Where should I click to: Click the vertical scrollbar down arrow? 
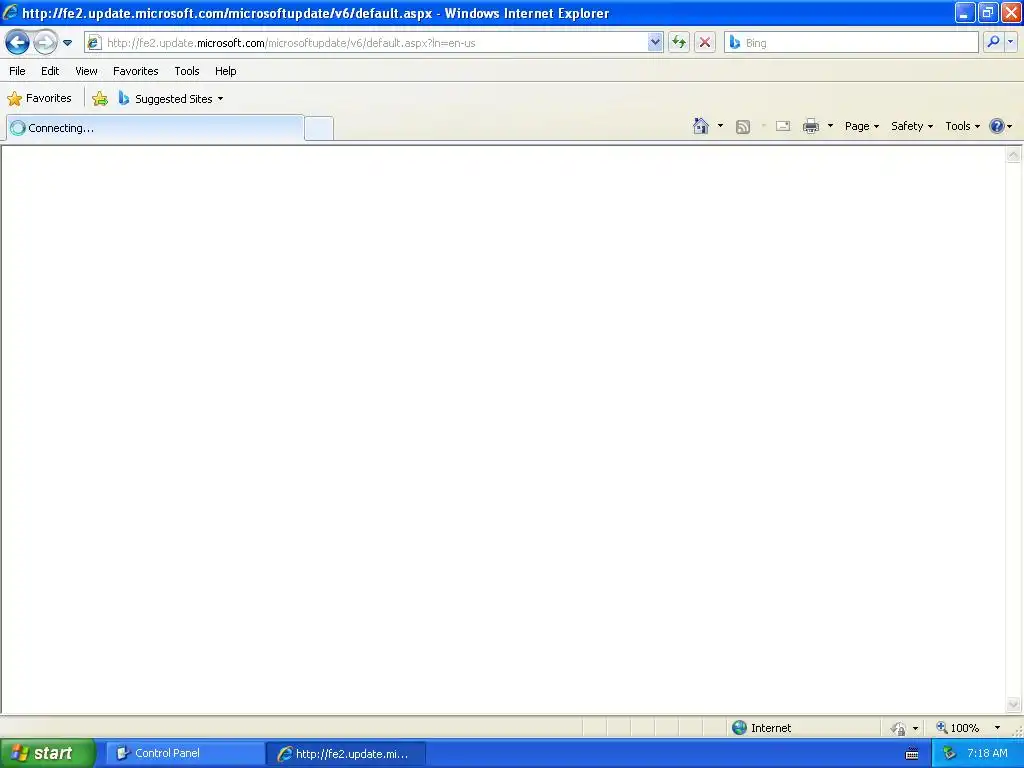(x=1013, y=704)
